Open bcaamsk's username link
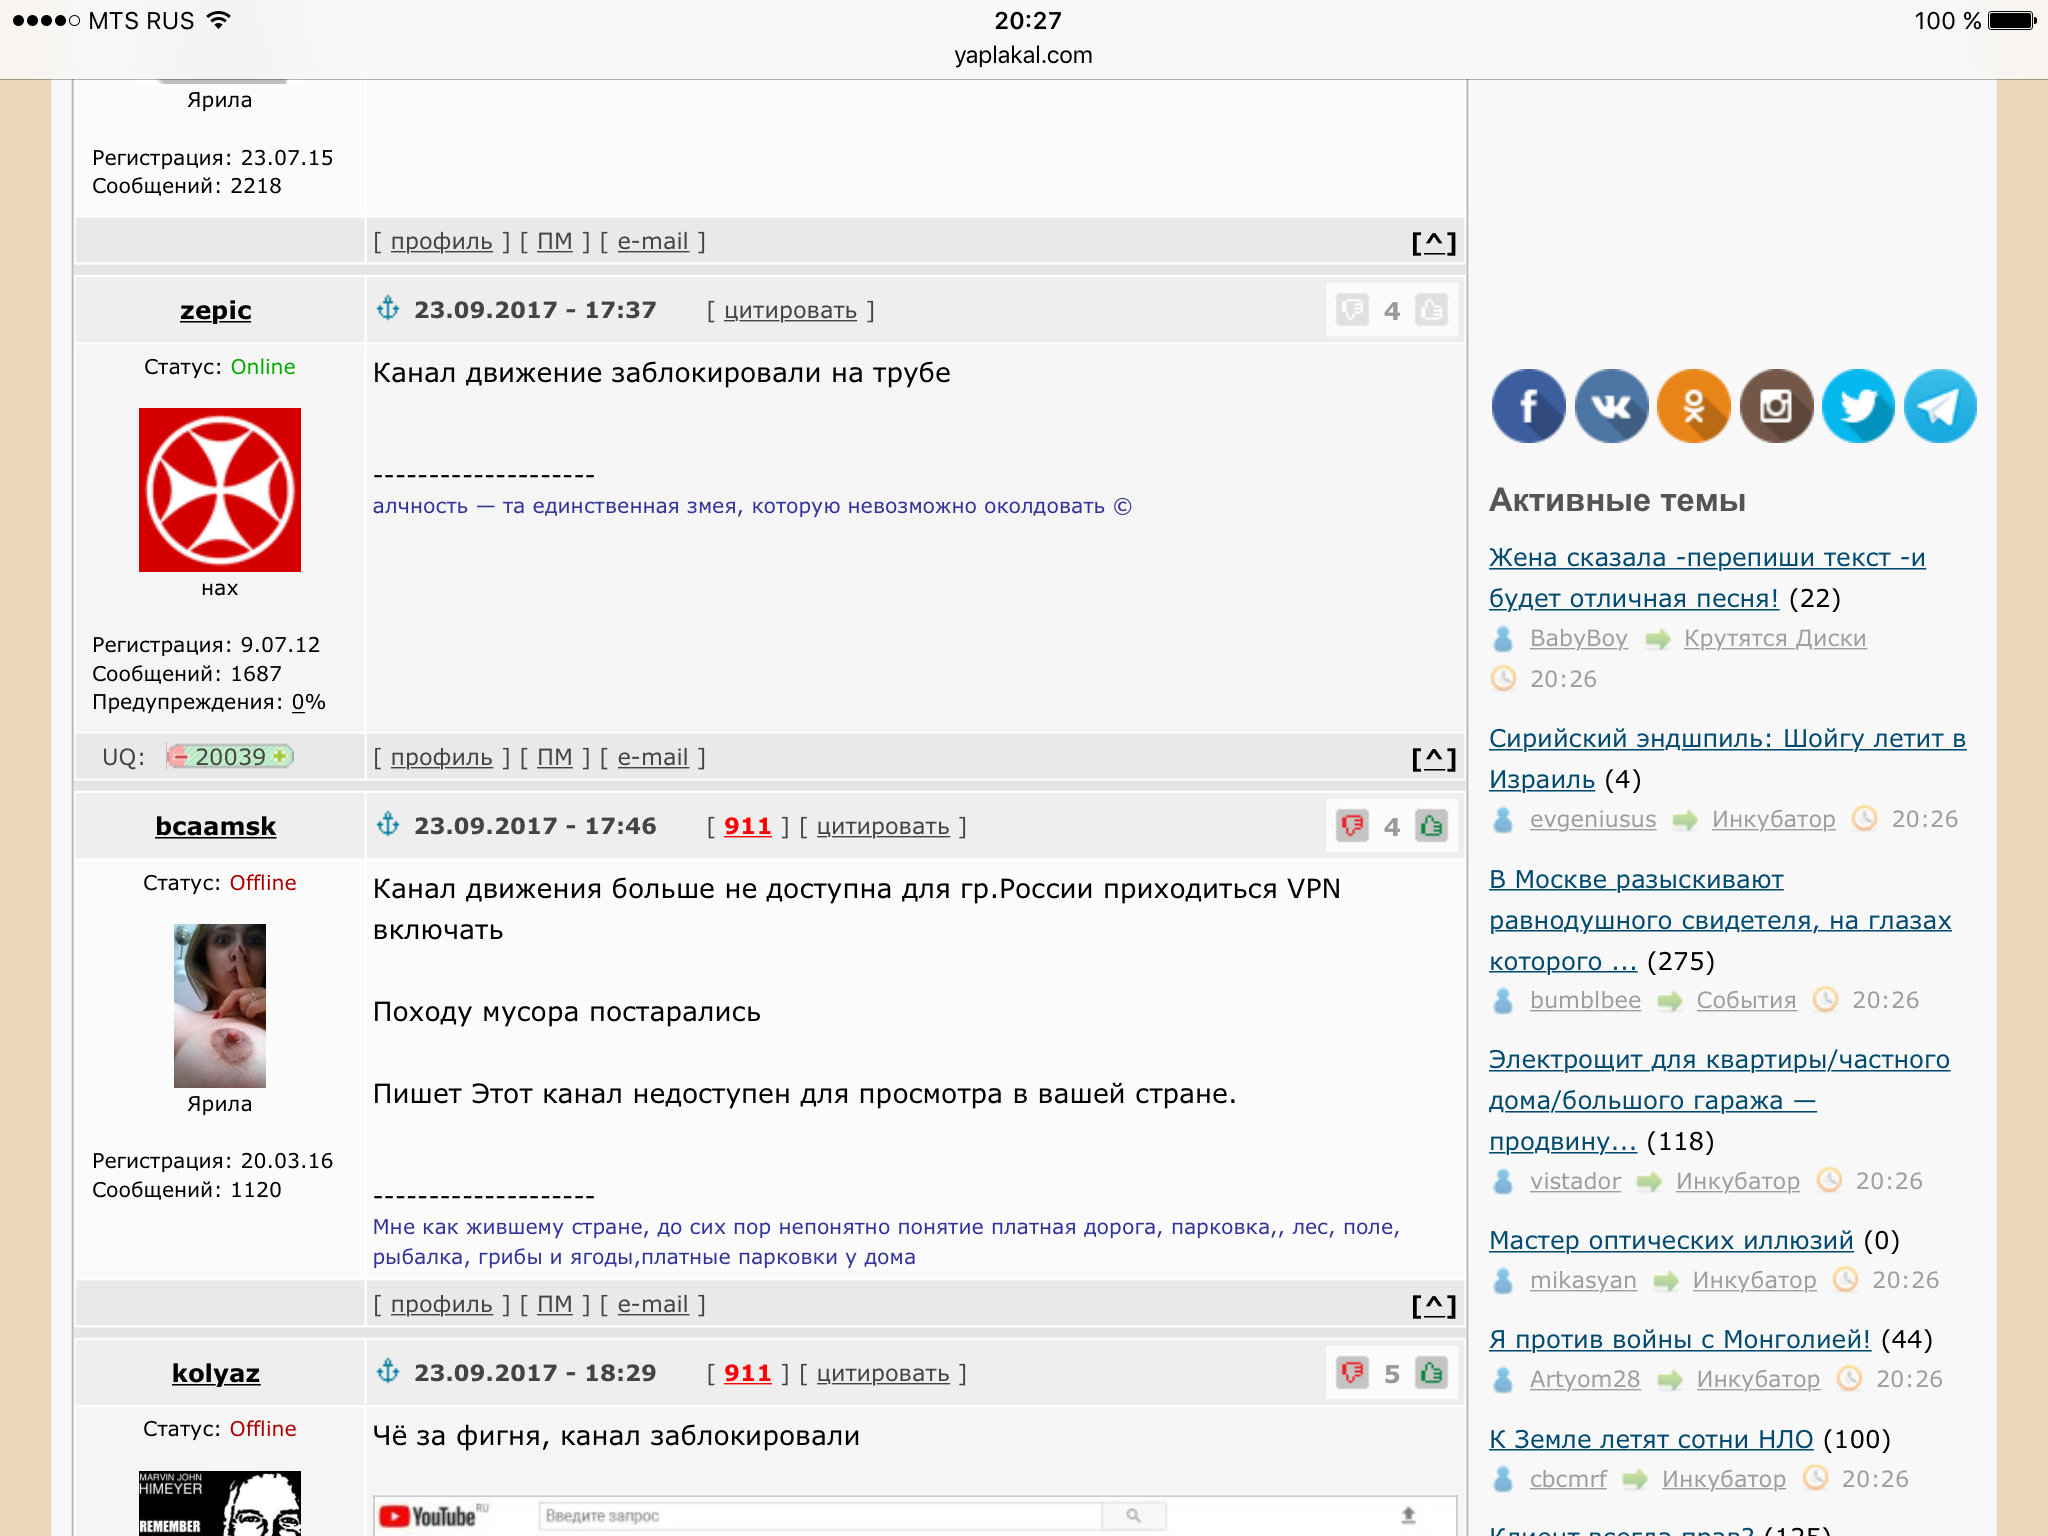This screenshot has width=2048, height=1536. (216, 827)
